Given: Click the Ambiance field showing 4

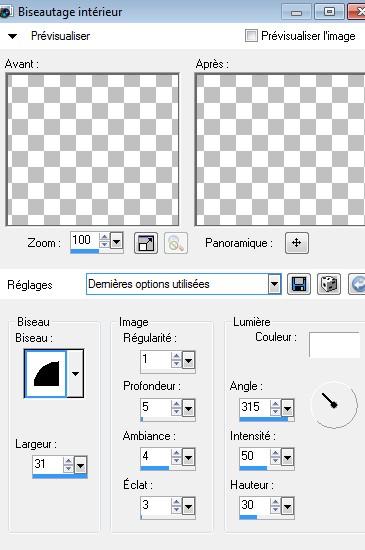Looking at the screenshot, I should 156,456.
